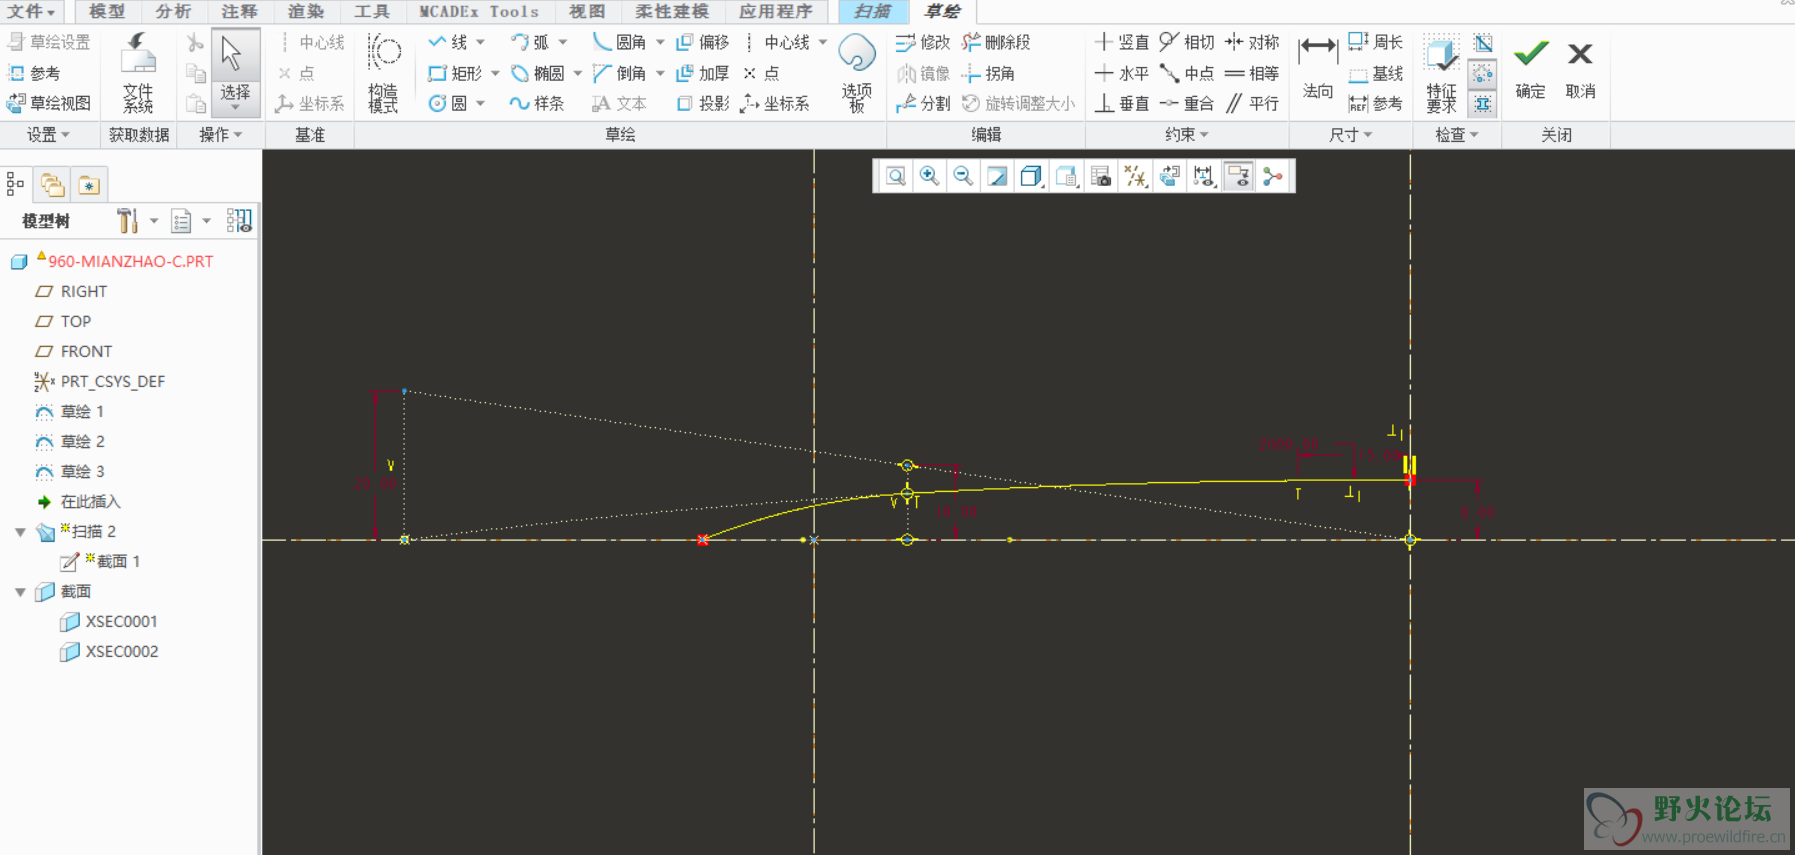Open the Ellipse (椭圆) type dropdown arrow
The image size is (1795, 855).
point(578,73)
